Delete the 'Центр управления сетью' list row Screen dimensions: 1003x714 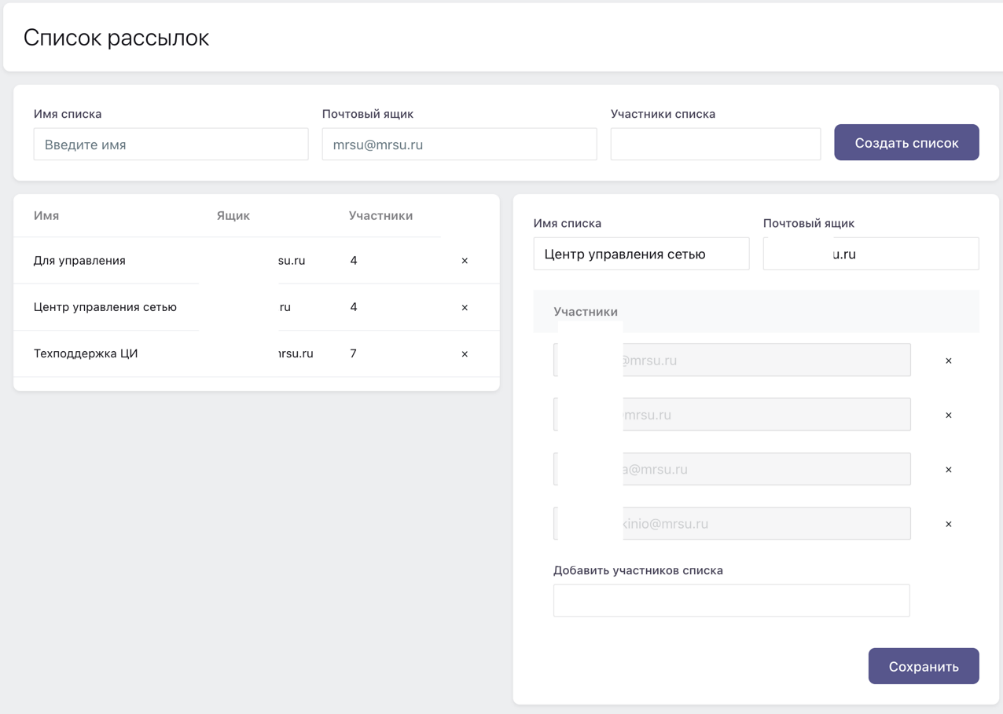point(464,307)
